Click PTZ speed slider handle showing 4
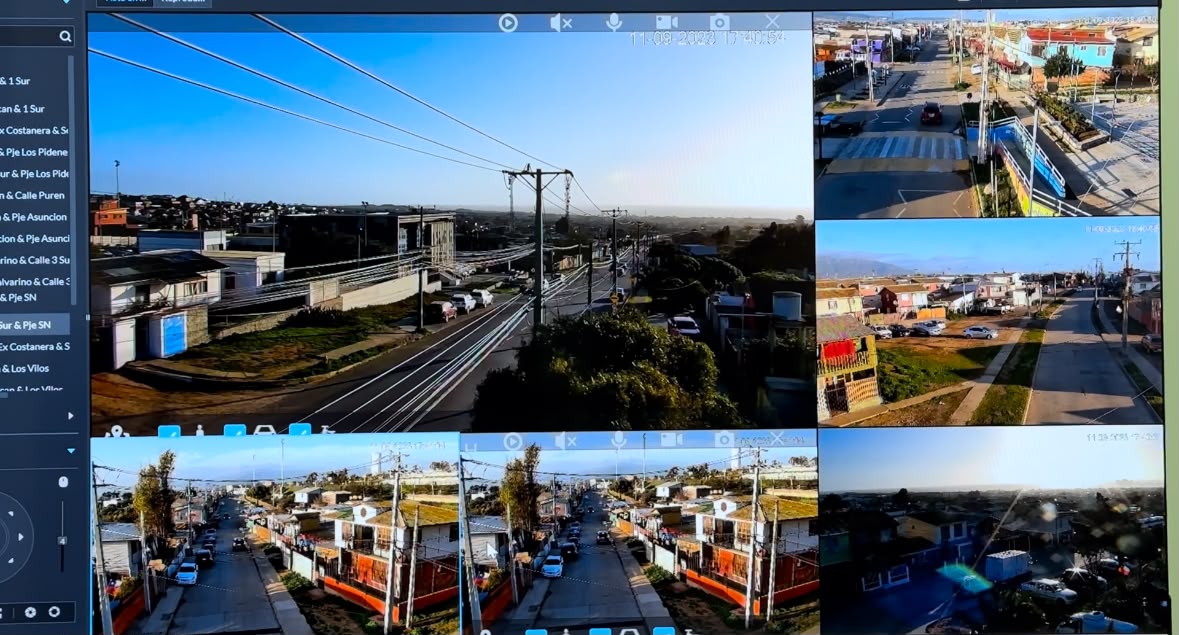This screenshot has width=1179, height=635. point(62,540)
